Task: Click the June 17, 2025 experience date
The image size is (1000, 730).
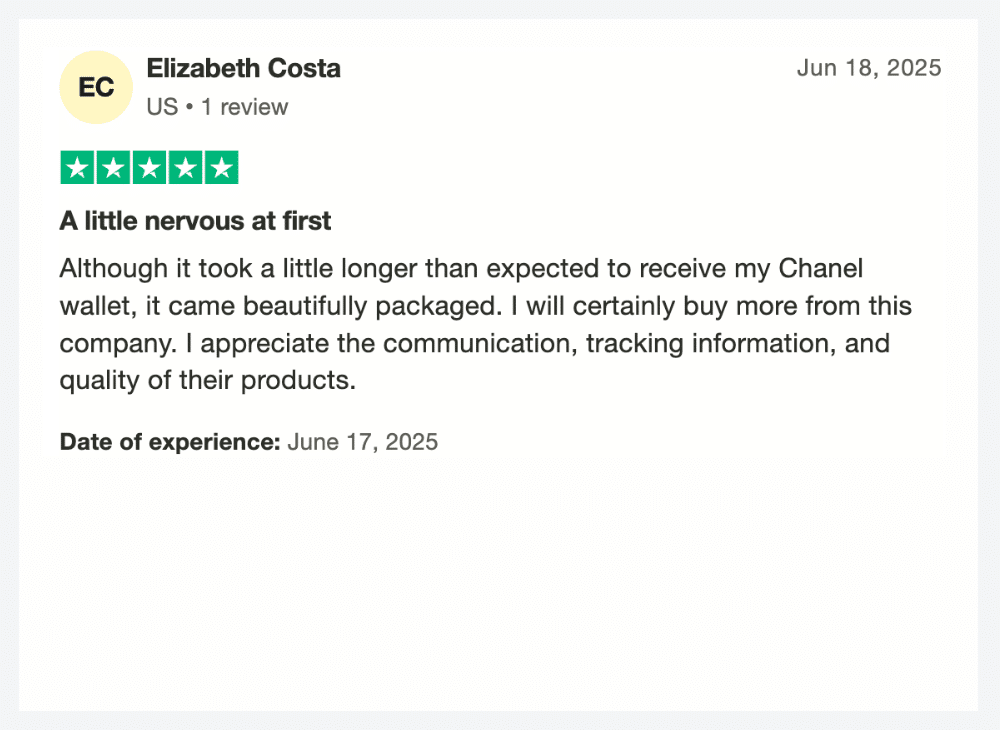Action: pyautogui.click(x=363, y=442)
